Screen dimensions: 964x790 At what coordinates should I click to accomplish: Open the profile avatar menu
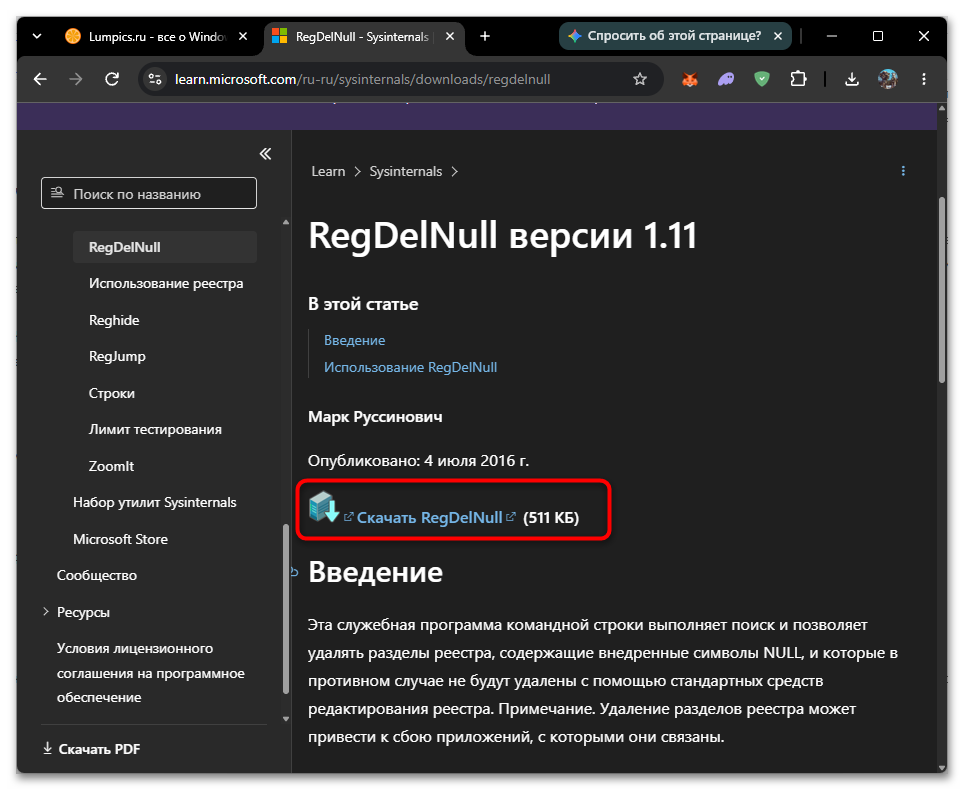coord(887,79)
